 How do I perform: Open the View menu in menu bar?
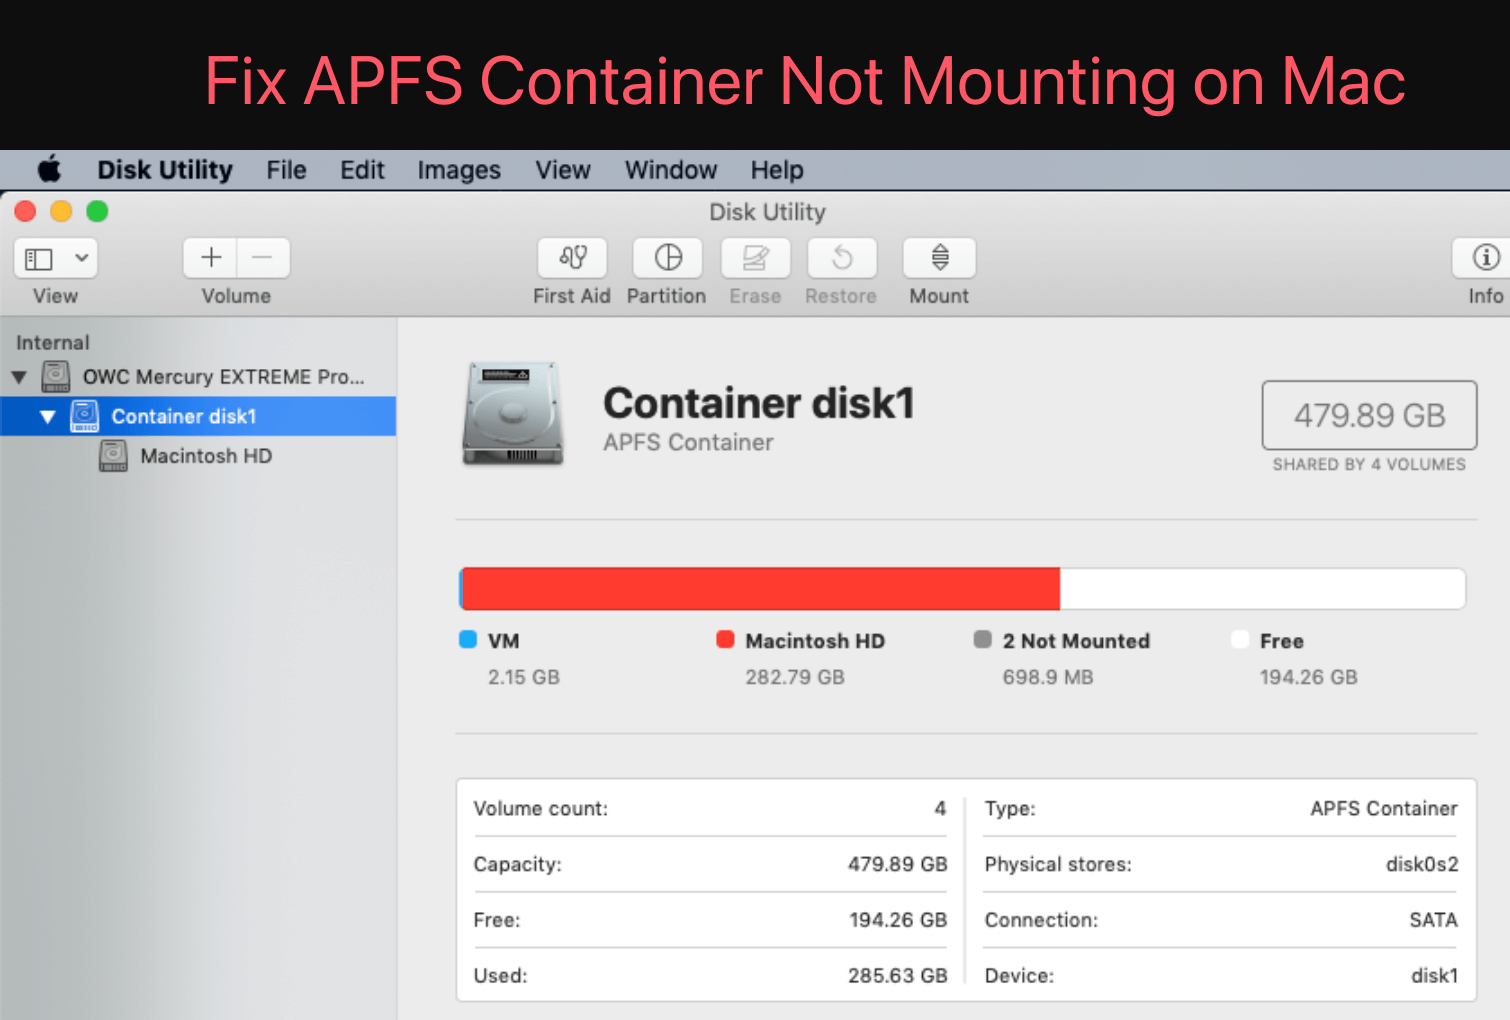(563, 170)
